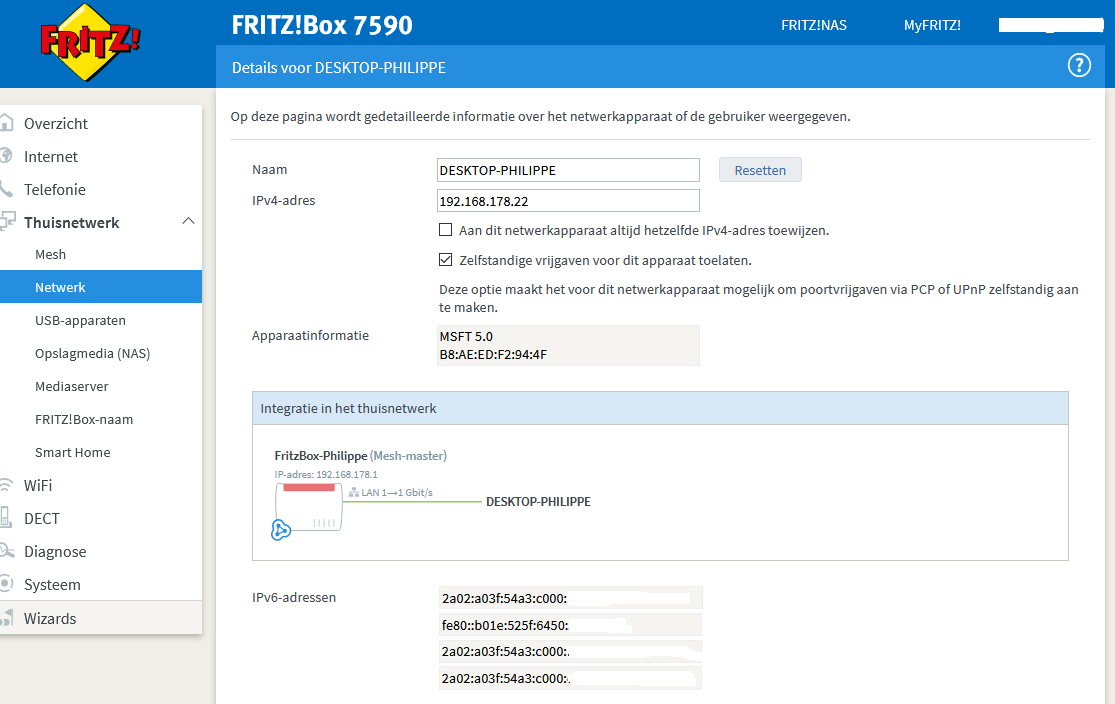Click the Mesh symbol on FritzBox diagram
The image size is (1115, 704).
[282, 531]
